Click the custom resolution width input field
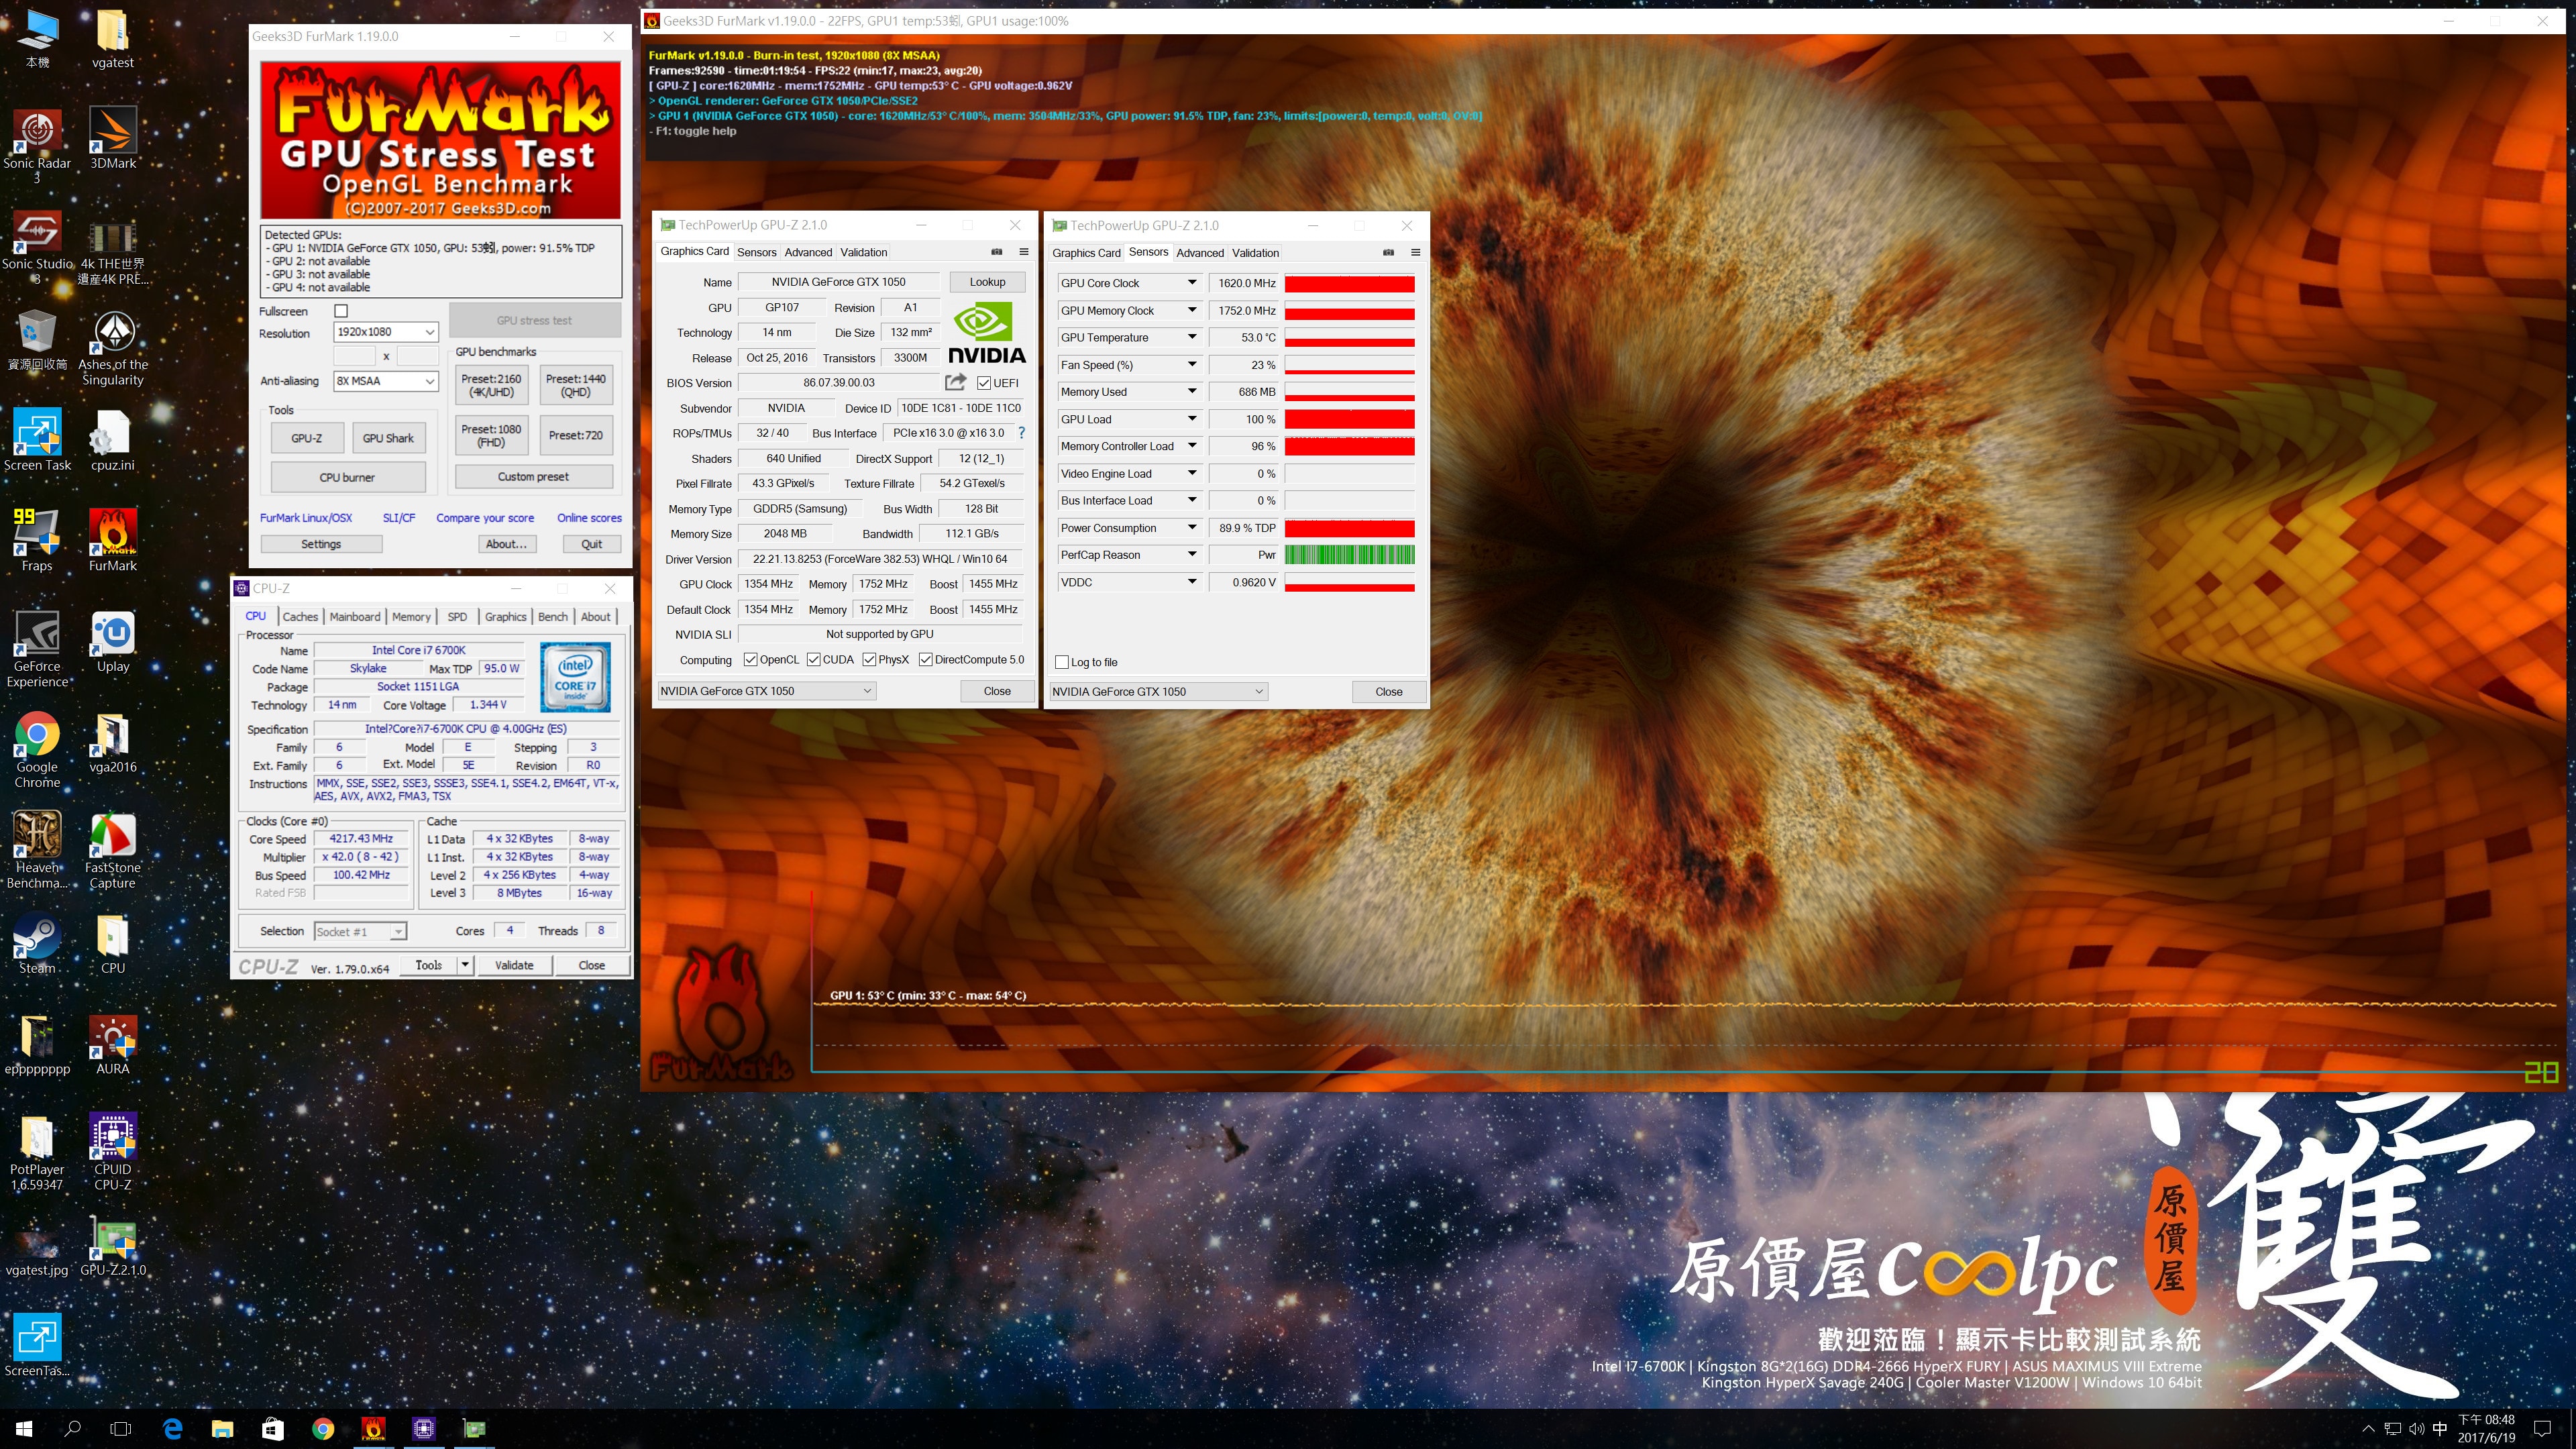Viewport: 2576px width, 1449px height. 354,356
